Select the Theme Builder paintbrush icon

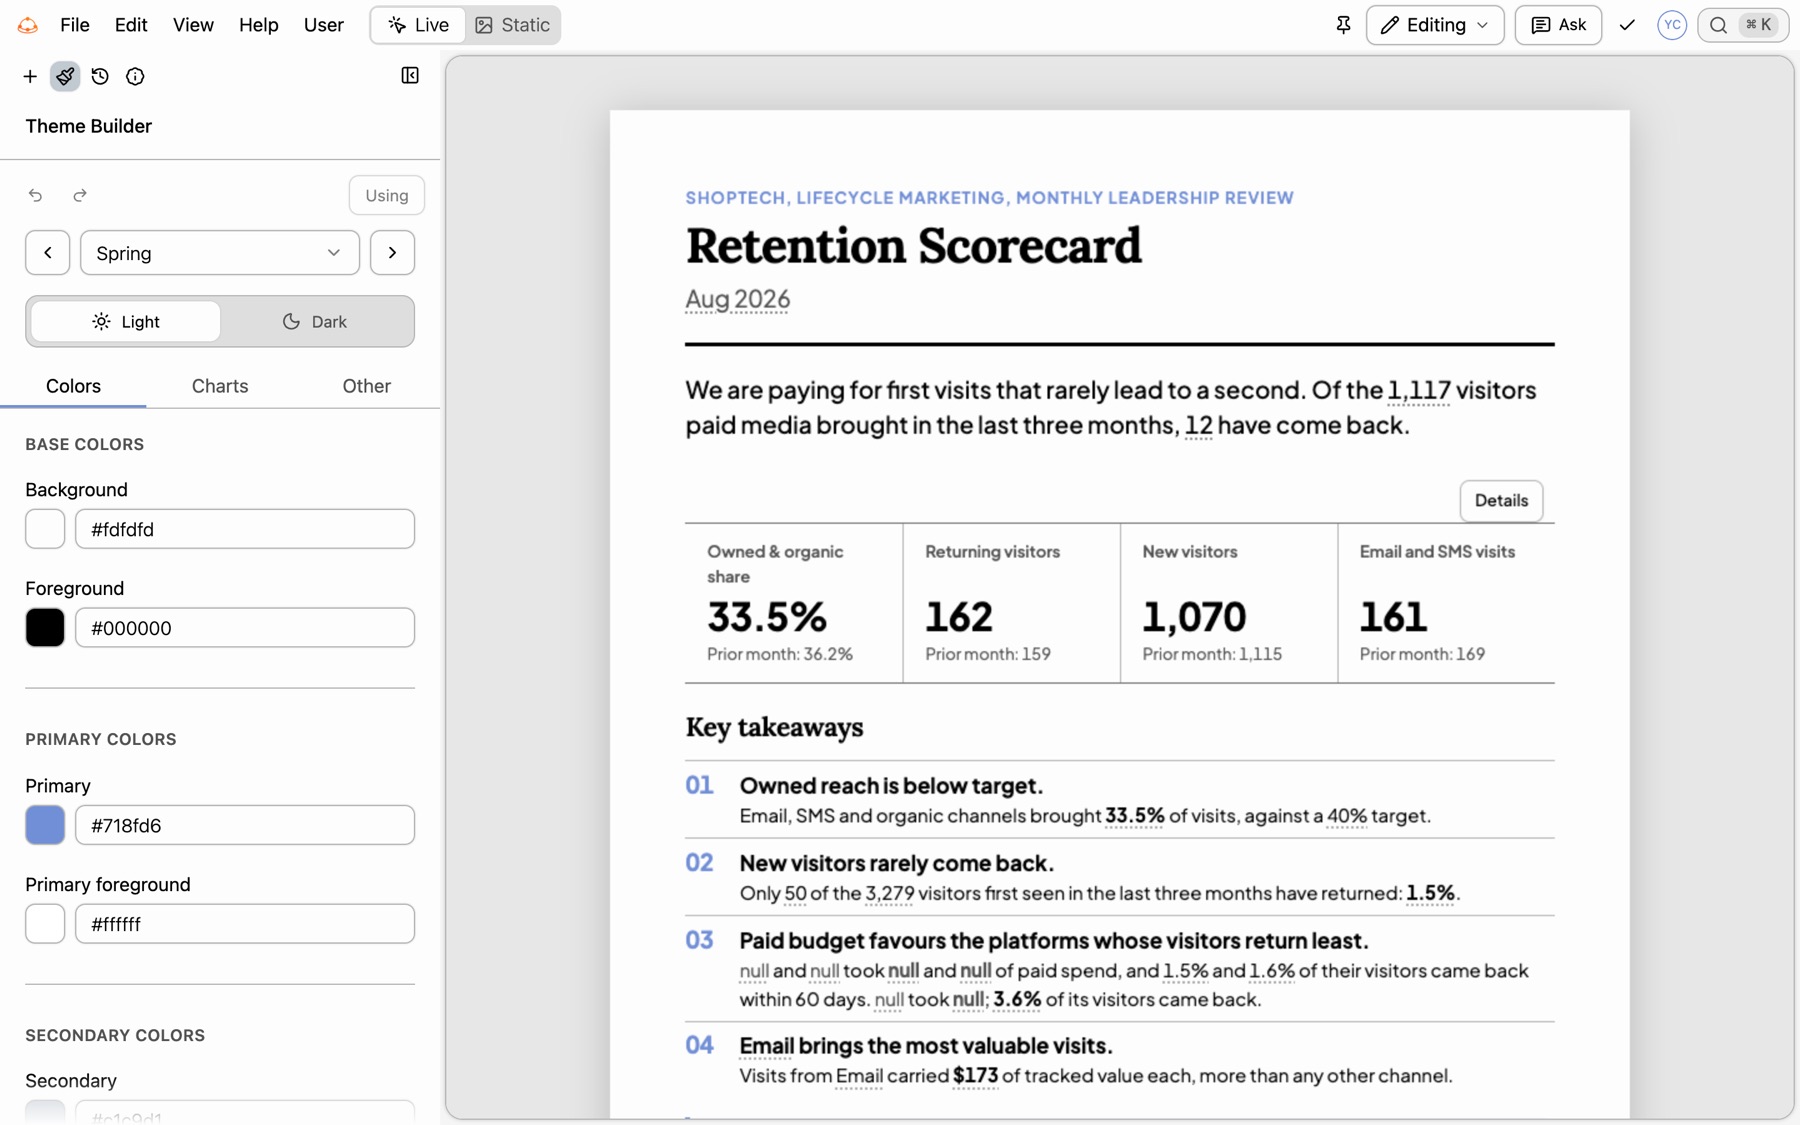click(65, 76)
